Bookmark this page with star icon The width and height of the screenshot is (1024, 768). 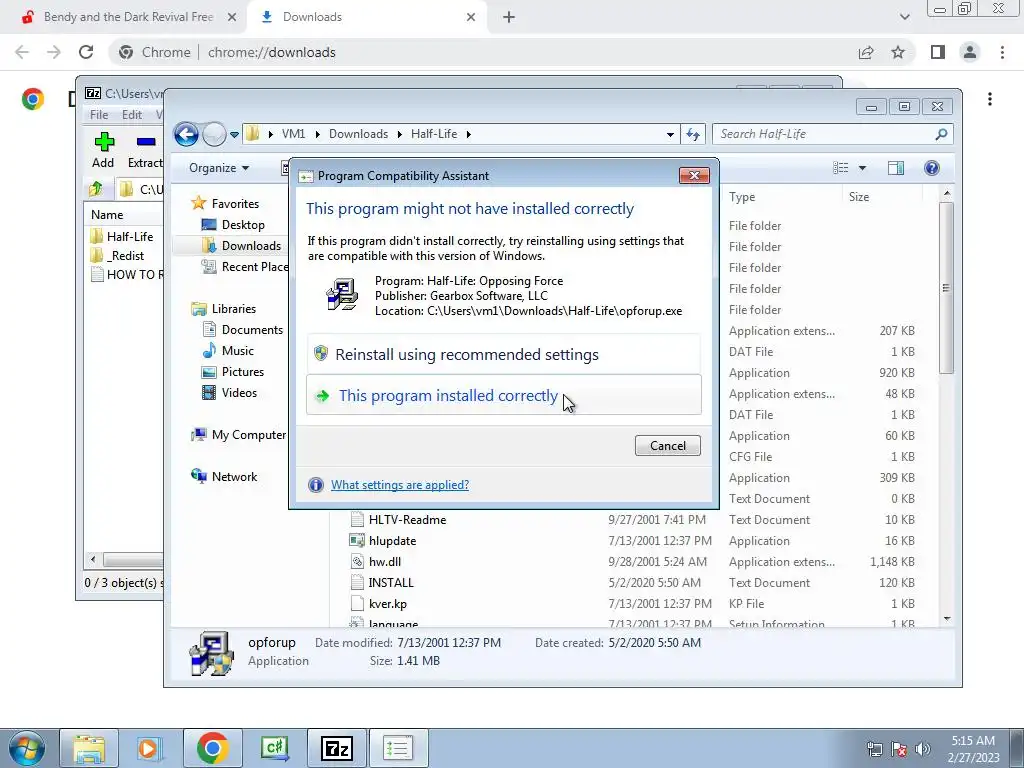tap(898, 52)
